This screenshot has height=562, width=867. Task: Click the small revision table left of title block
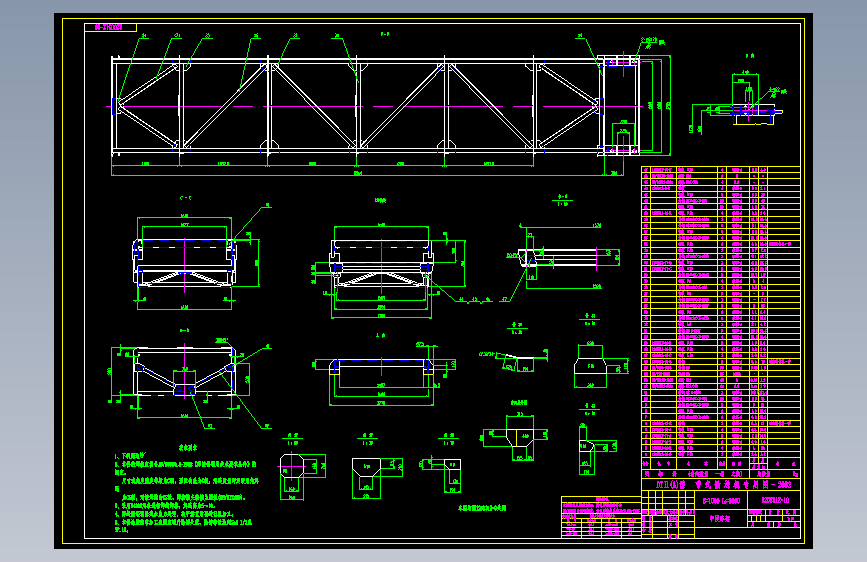[x=601, y=517]
